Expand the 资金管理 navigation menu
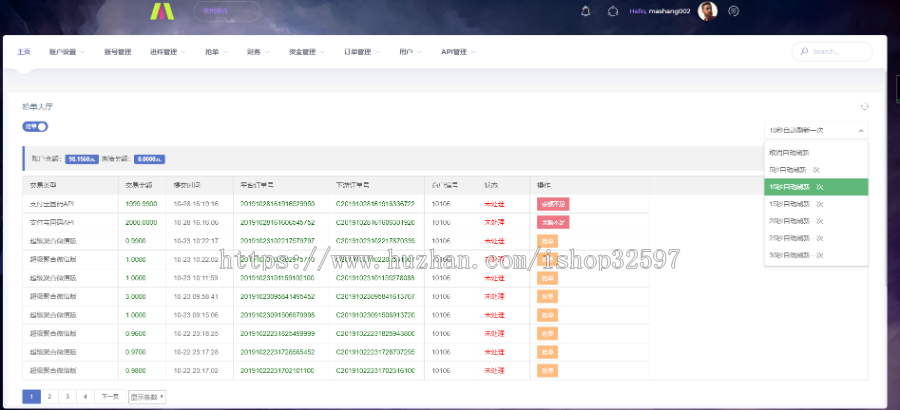Viewport: 900px width, 410px height. coord(307,52)
